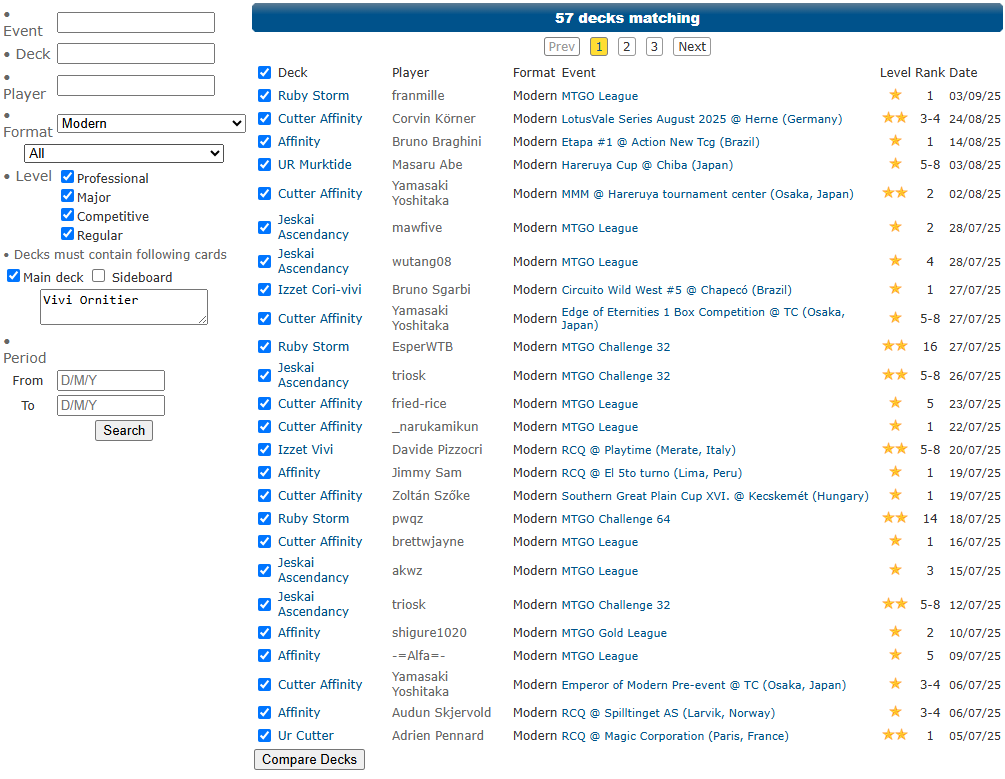1005x779 pixels.
Task: Click the Event input field
Action: coord(136,22)
